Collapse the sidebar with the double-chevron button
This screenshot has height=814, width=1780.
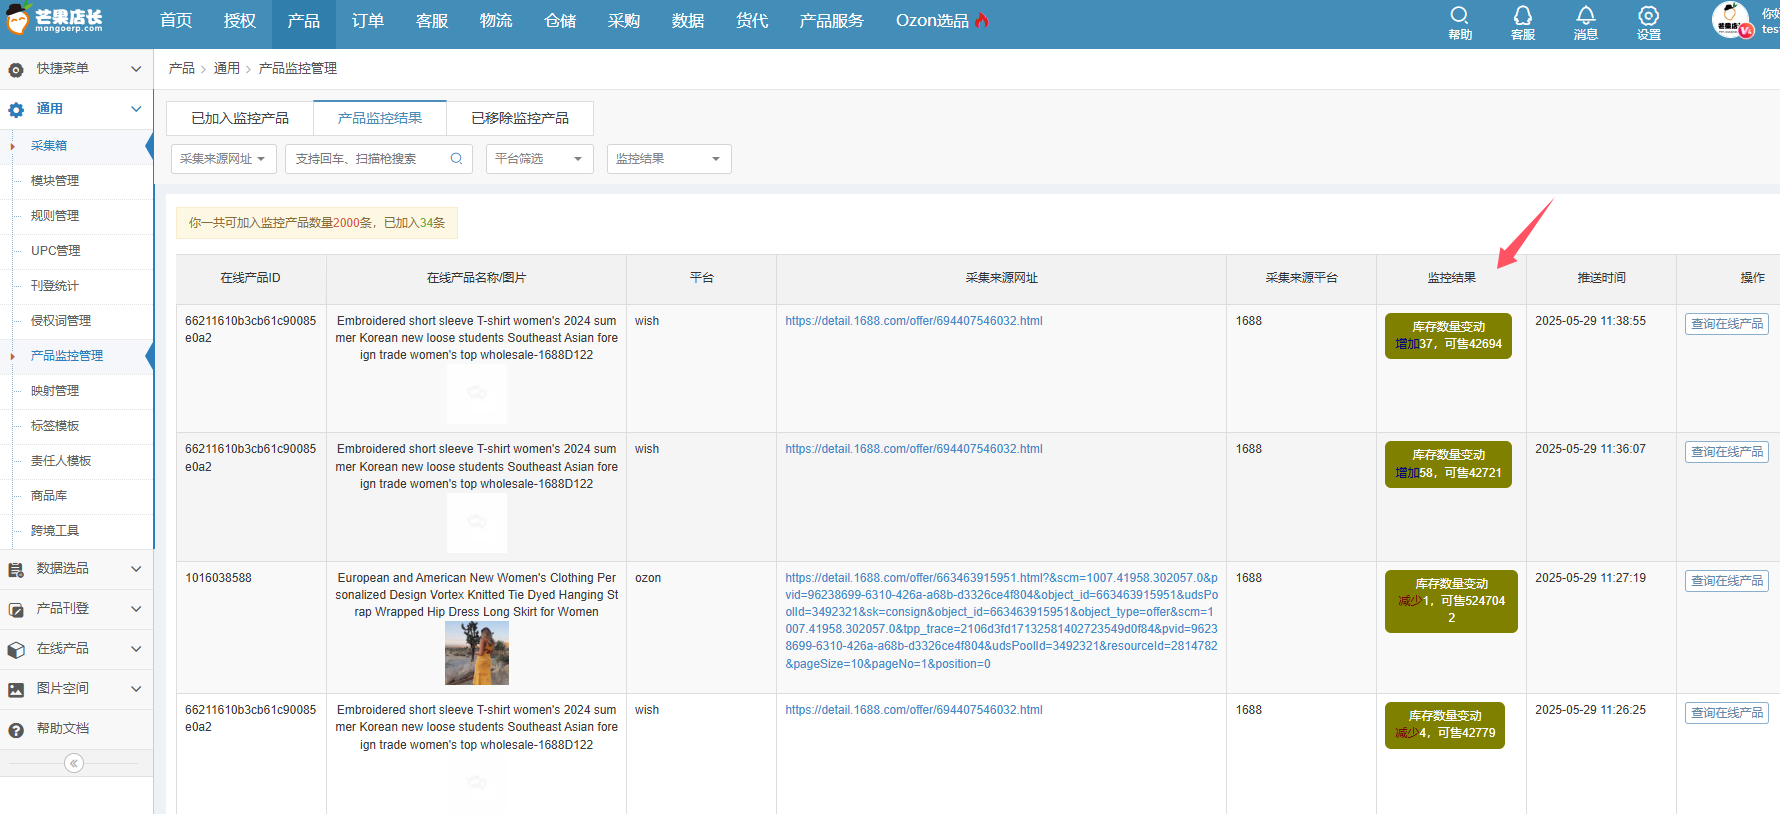point(74,763)
